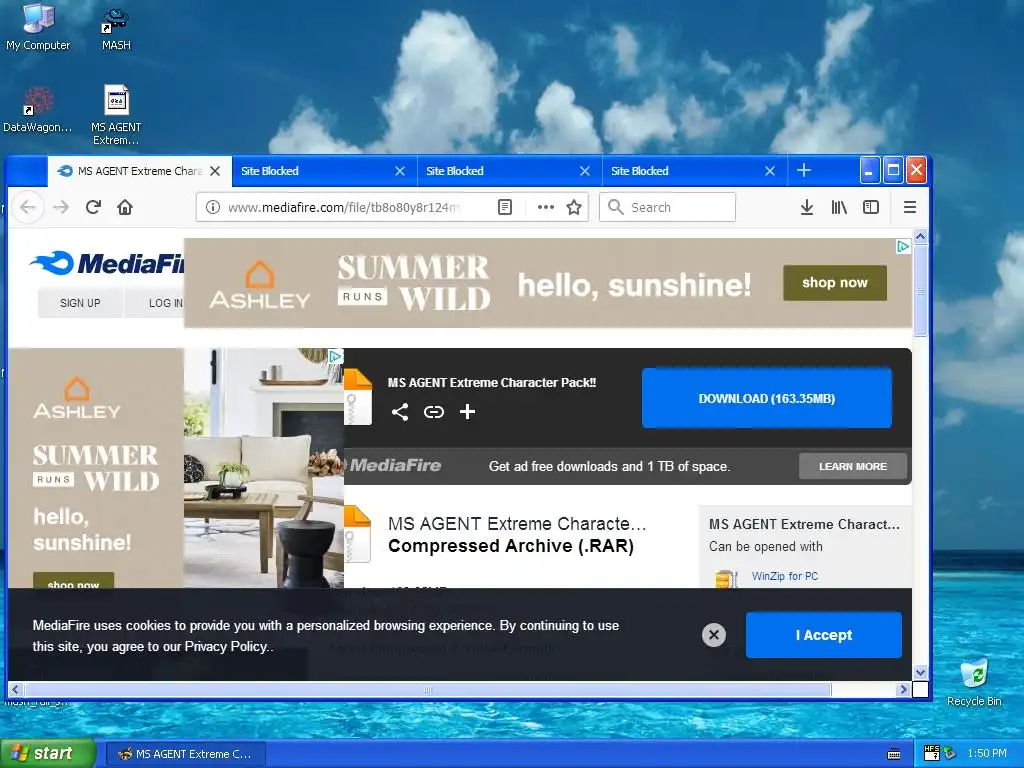Open the Firefox hamburger menu

pyautogui.click(x=910, y=207)
